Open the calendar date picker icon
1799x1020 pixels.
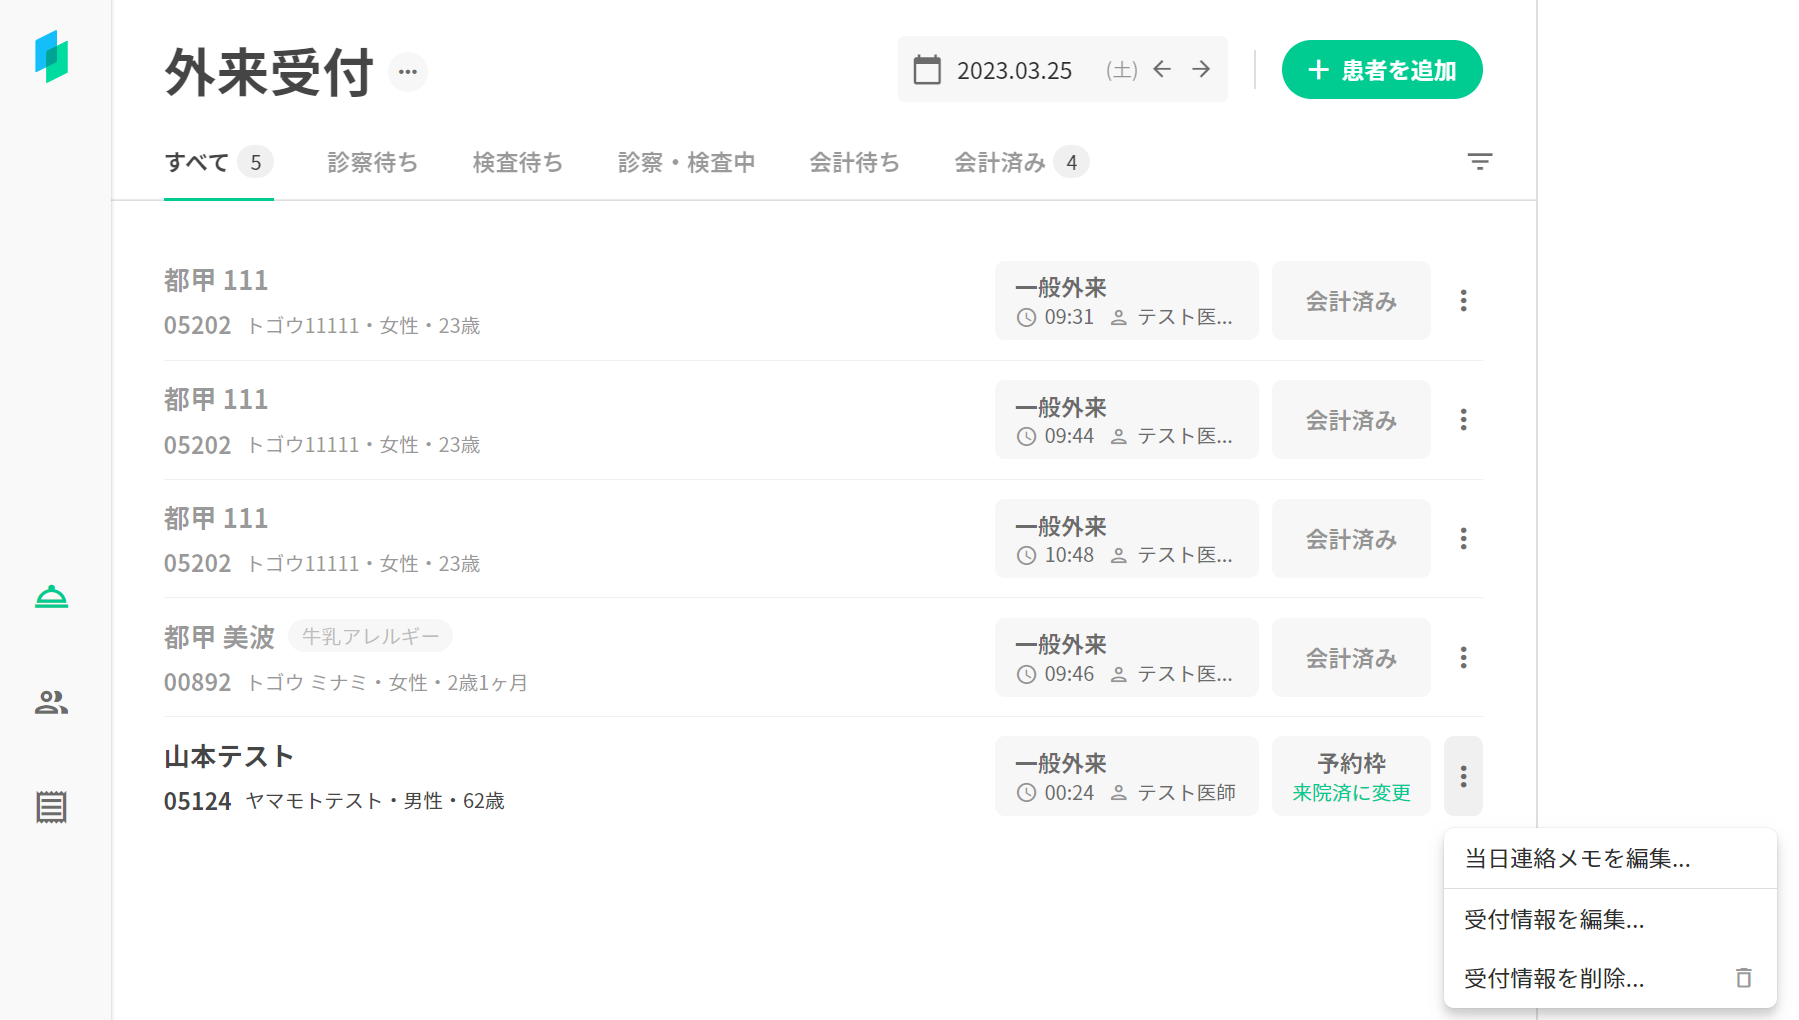pos(927,70)
